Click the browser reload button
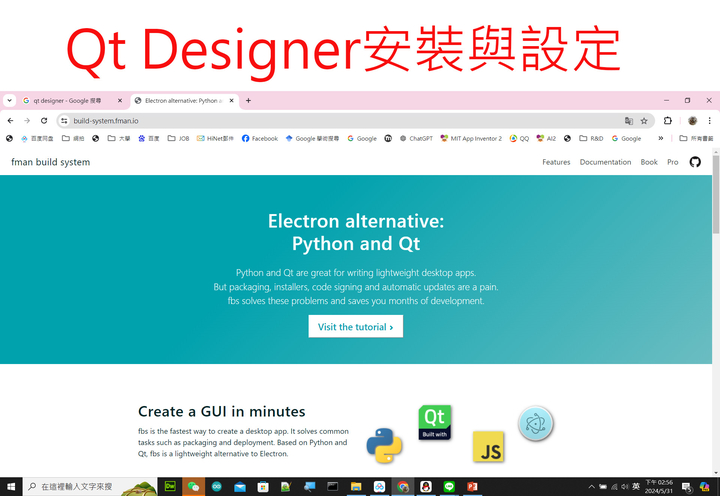The height and width of the screenshot is (496, 720). click(x=44, y=121)
